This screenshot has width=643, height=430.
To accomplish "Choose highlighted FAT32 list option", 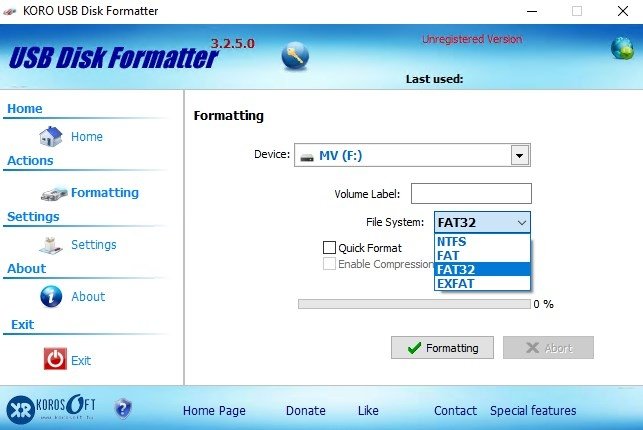I will point(482,269).
